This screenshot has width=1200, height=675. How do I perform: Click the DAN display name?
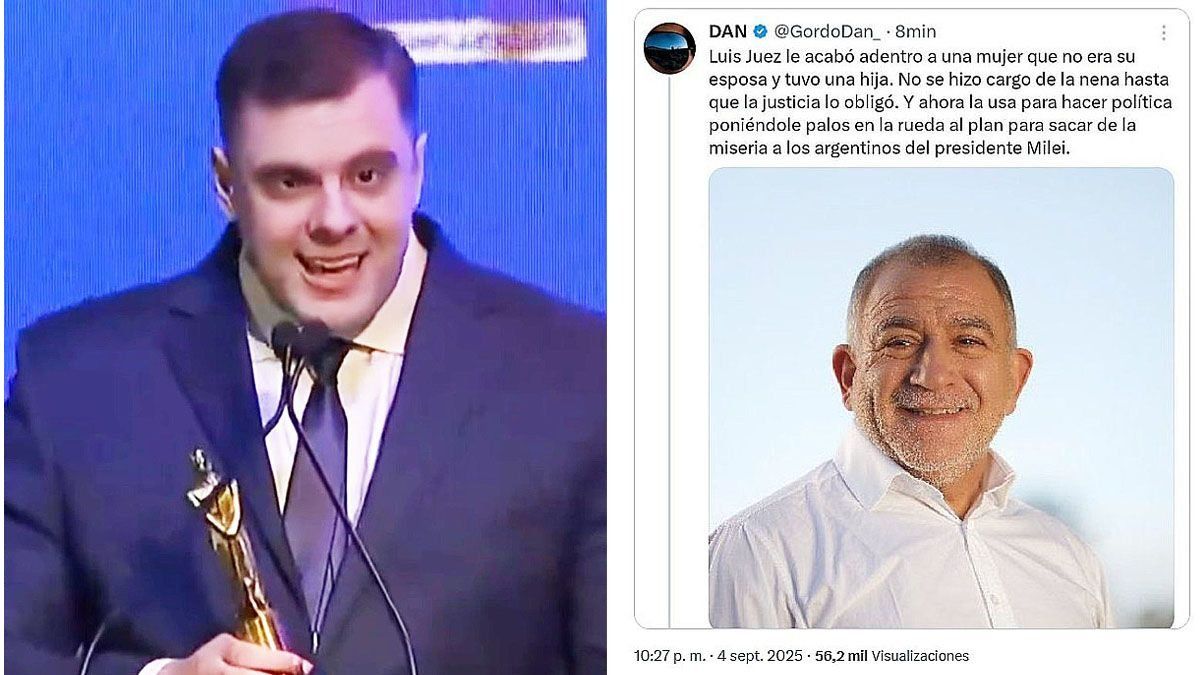(x=727, y=32)
